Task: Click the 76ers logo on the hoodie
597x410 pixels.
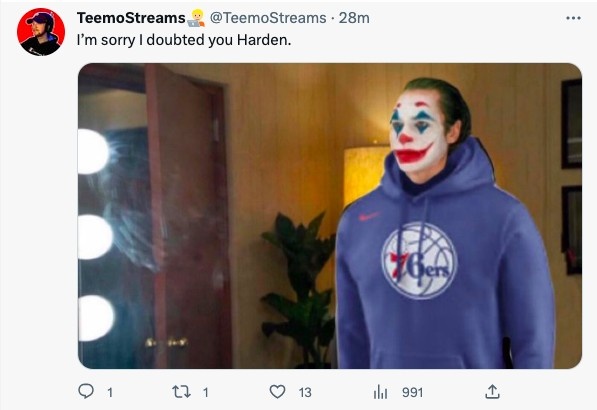Action: [419, 261]
